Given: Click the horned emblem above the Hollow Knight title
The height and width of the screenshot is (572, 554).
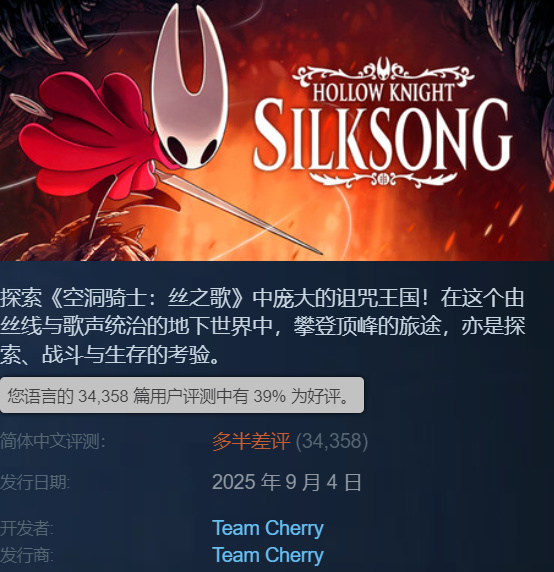Looking at the screenshot, I should [x=383, y=68].
